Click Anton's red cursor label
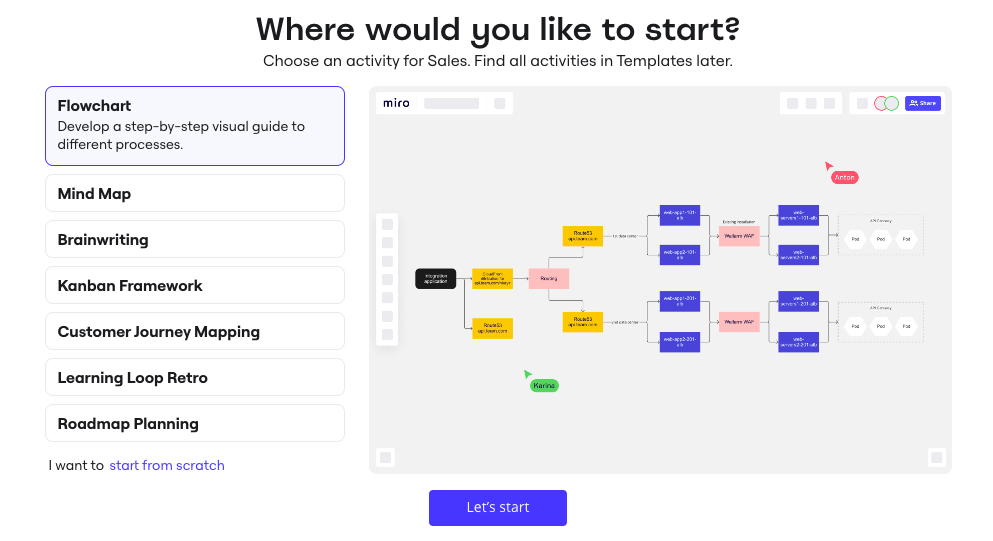The image size is (993, 541). point(844,177)
